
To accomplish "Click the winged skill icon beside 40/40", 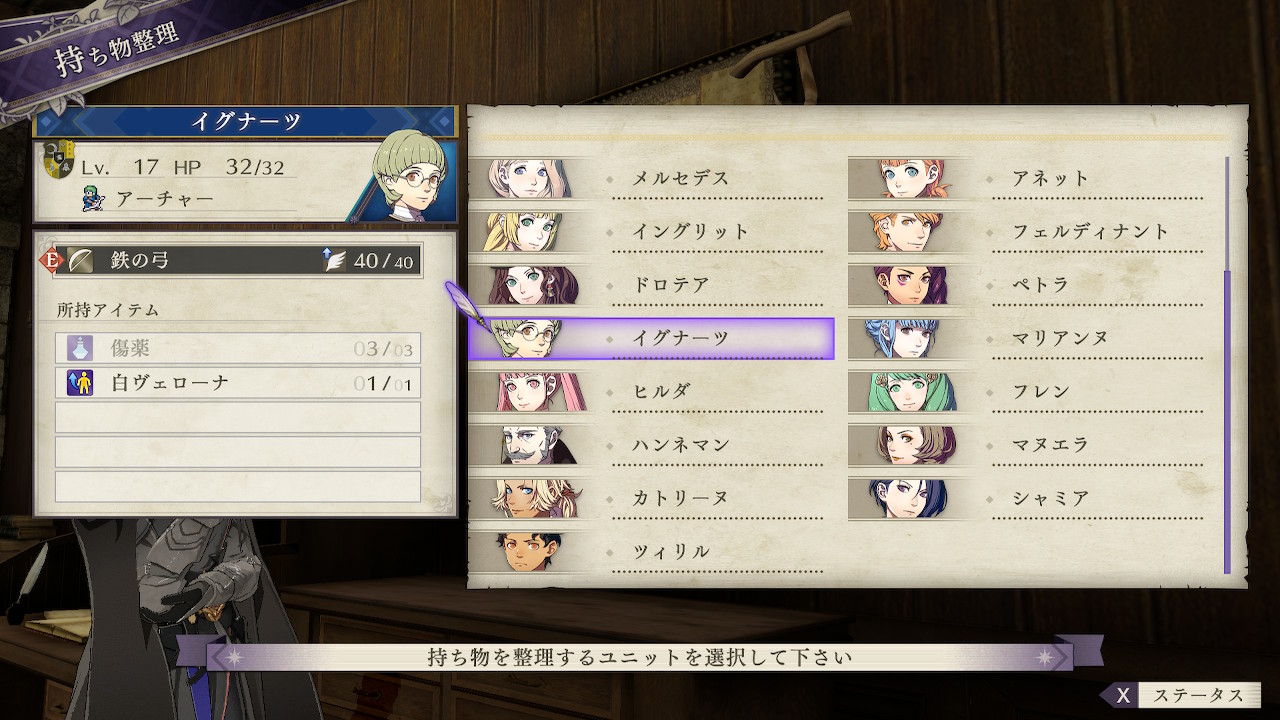I will [x=333, y=261].
